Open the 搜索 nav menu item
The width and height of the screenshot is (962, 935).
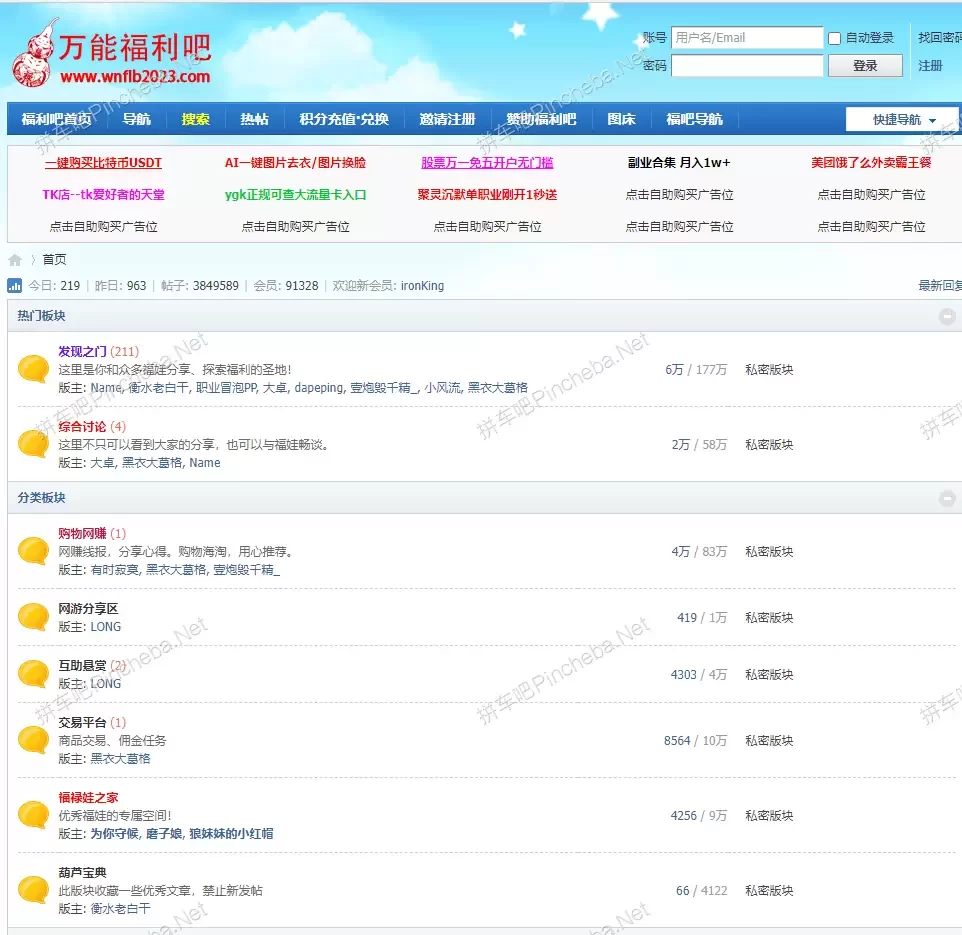click(195, 119)
